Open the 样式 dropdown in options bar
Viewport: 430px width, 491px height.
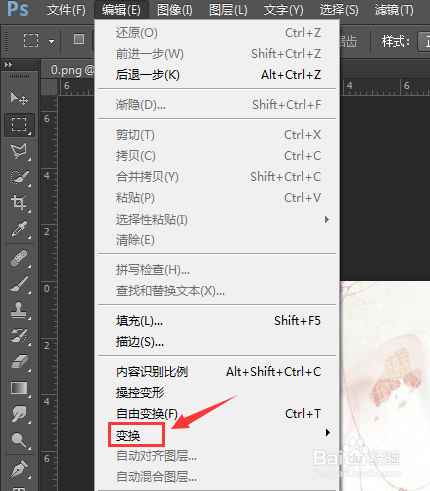point(424,42)
